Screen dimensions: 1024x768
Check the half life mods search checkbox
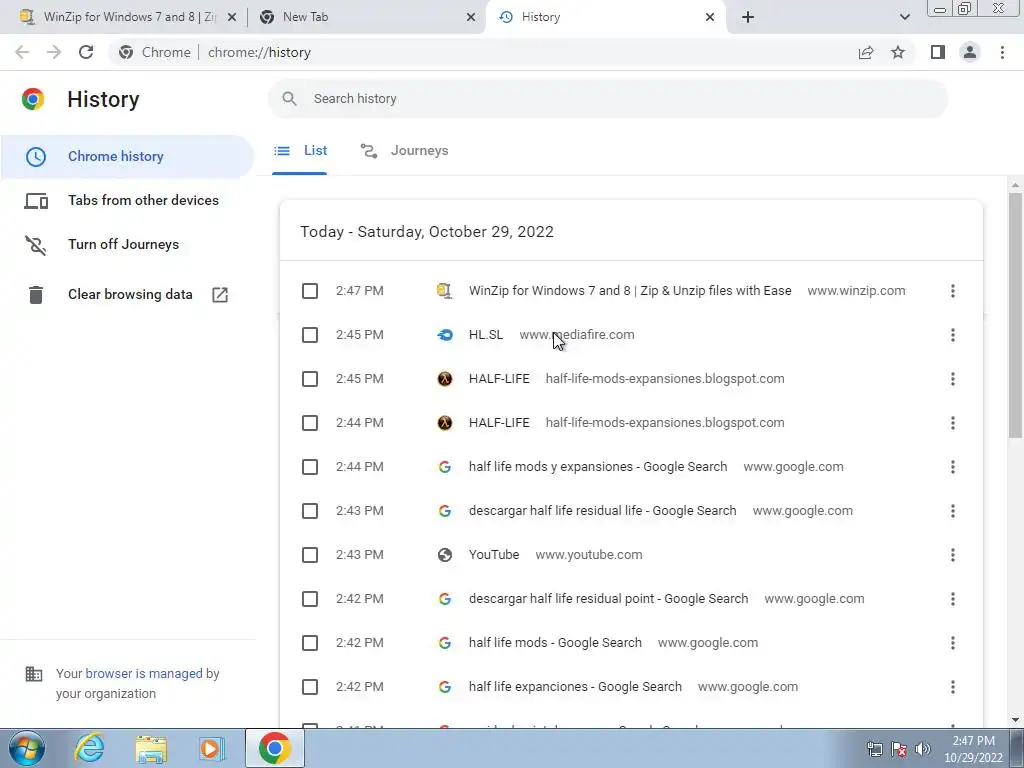point(310,643)
